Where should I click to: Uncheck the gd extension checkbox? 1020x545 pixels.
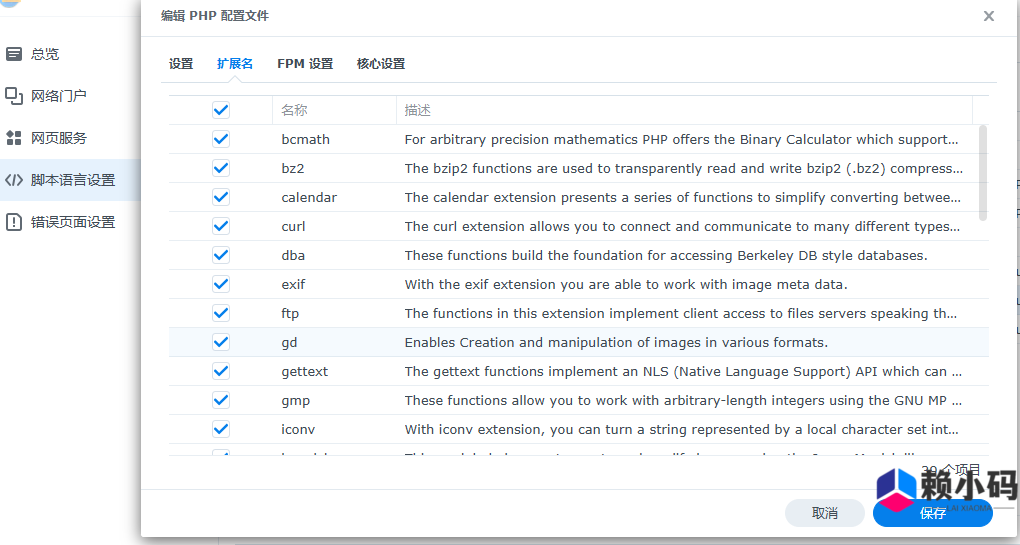[x=221, y=342]
